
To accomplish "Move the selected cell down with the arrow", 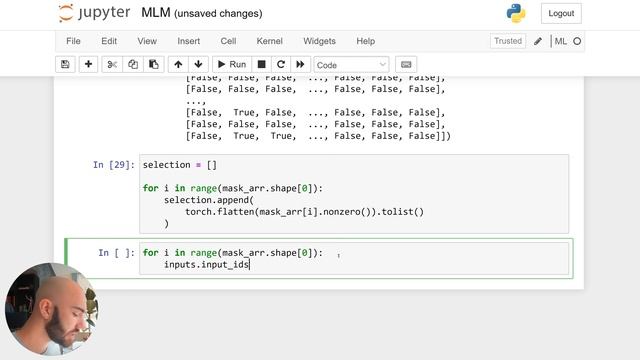I will tap(198, 64).
